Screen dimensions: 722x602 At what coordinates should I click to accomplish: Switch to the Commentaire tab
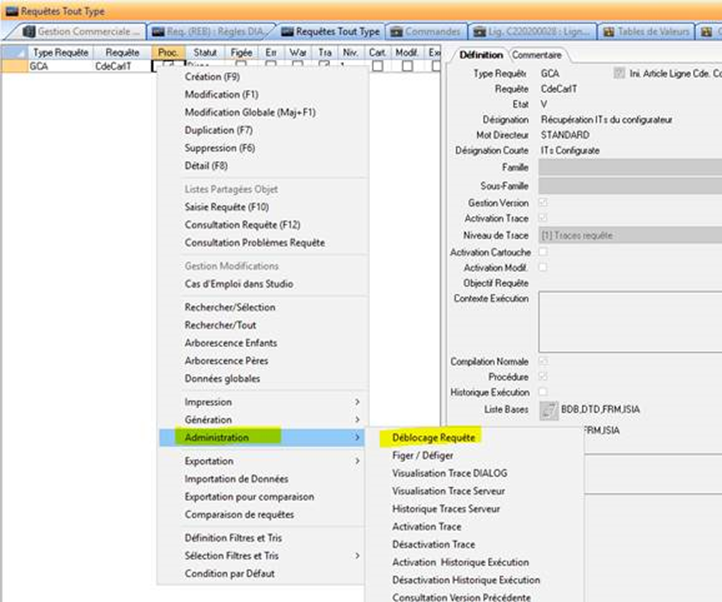(538, 55)
